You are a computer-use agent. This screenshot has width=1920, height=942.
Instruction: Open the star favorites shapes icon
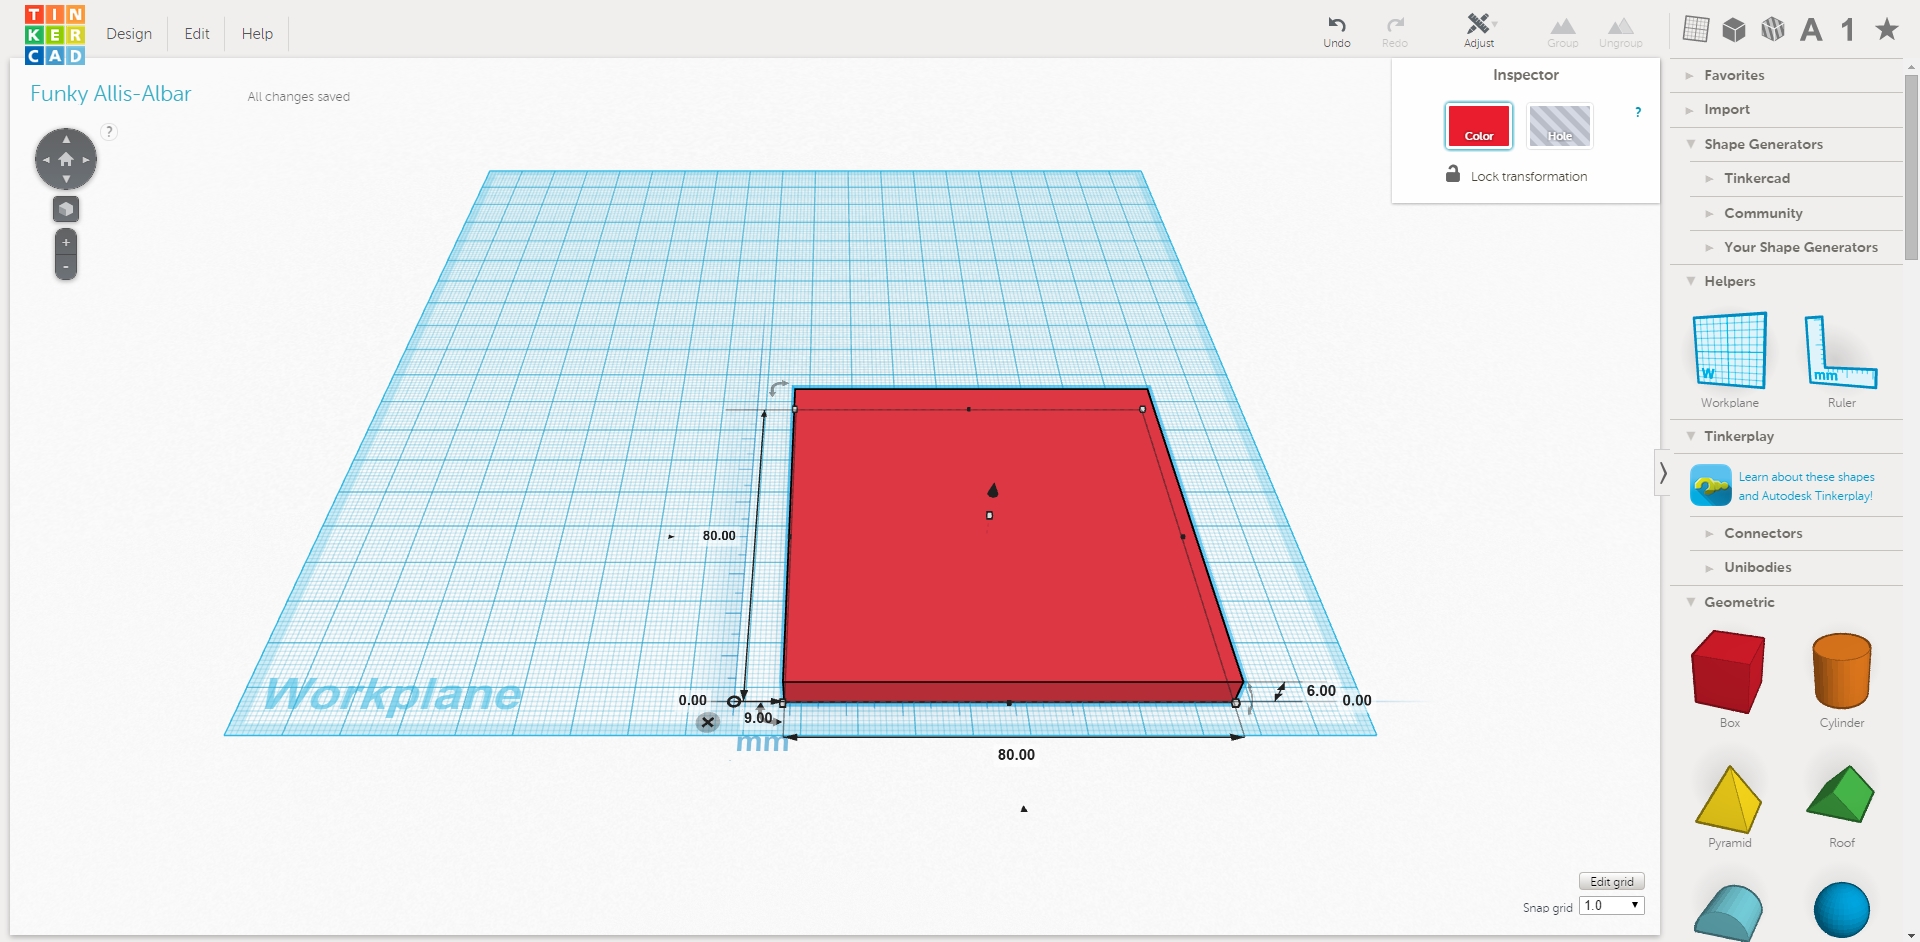click(1887, 29)
